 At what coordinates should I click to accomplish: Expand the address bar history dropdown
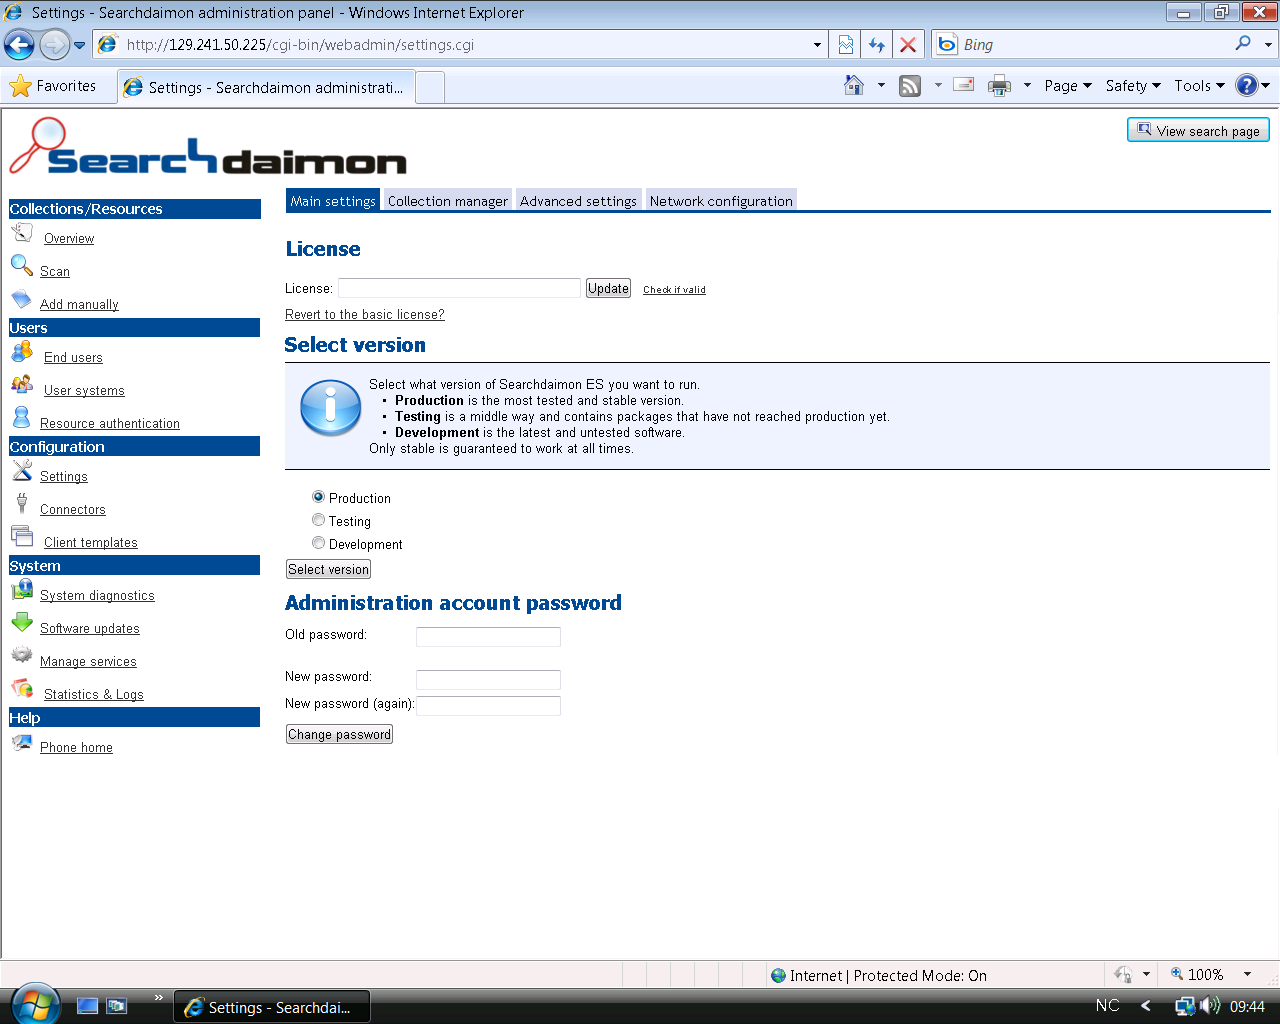coord(817,45)
